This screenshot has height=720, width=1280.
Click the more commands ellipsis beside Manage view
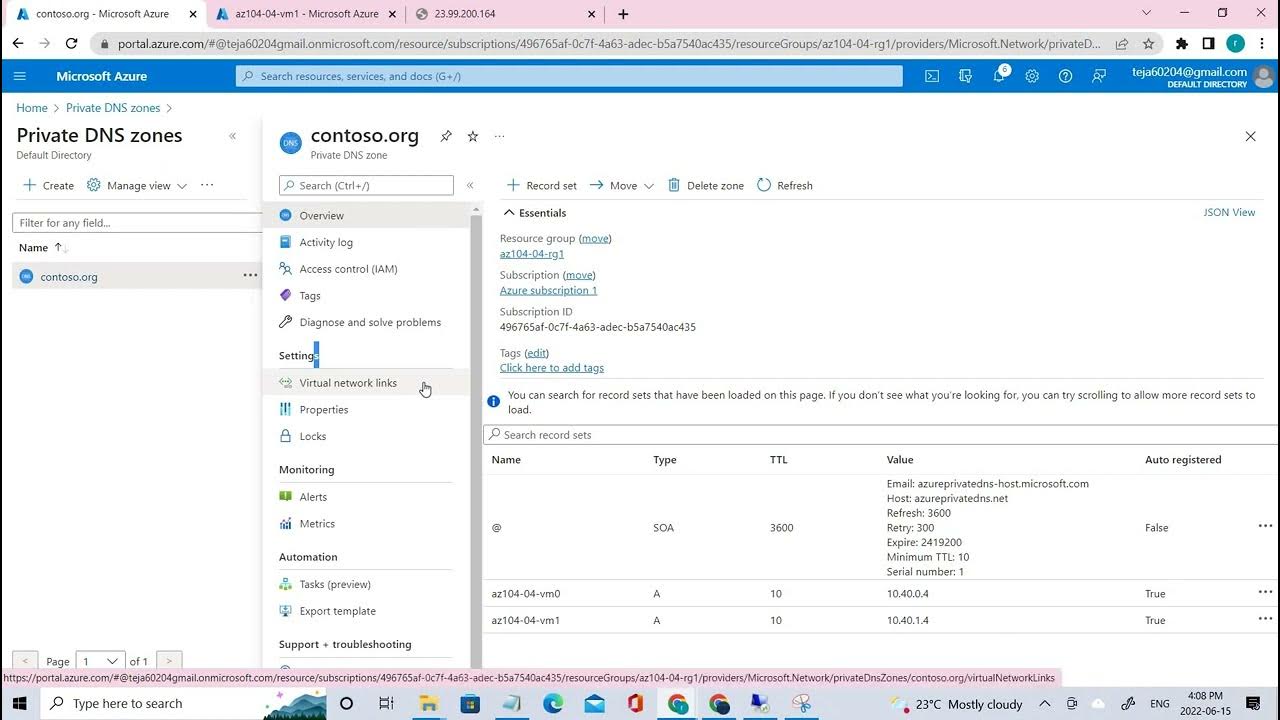pos(207,185)
